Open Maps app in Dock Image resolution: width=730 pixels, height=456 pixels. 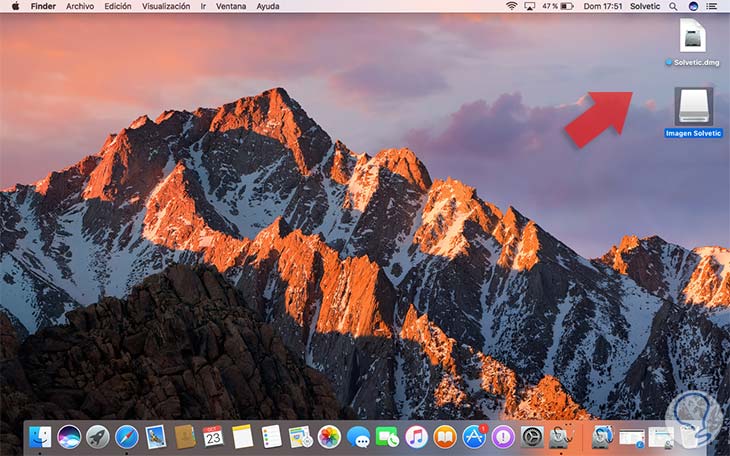[x=300, y=437]
